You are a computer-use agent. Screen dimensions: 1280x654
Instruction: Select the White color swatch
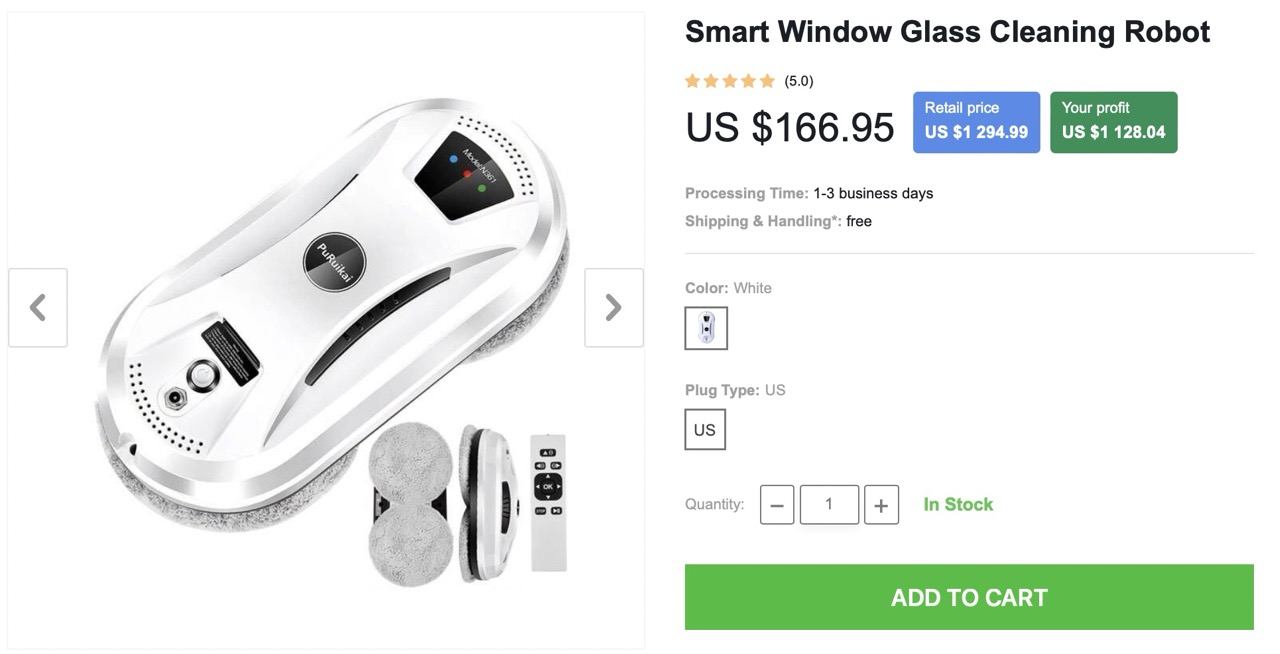tap(706, 328)
